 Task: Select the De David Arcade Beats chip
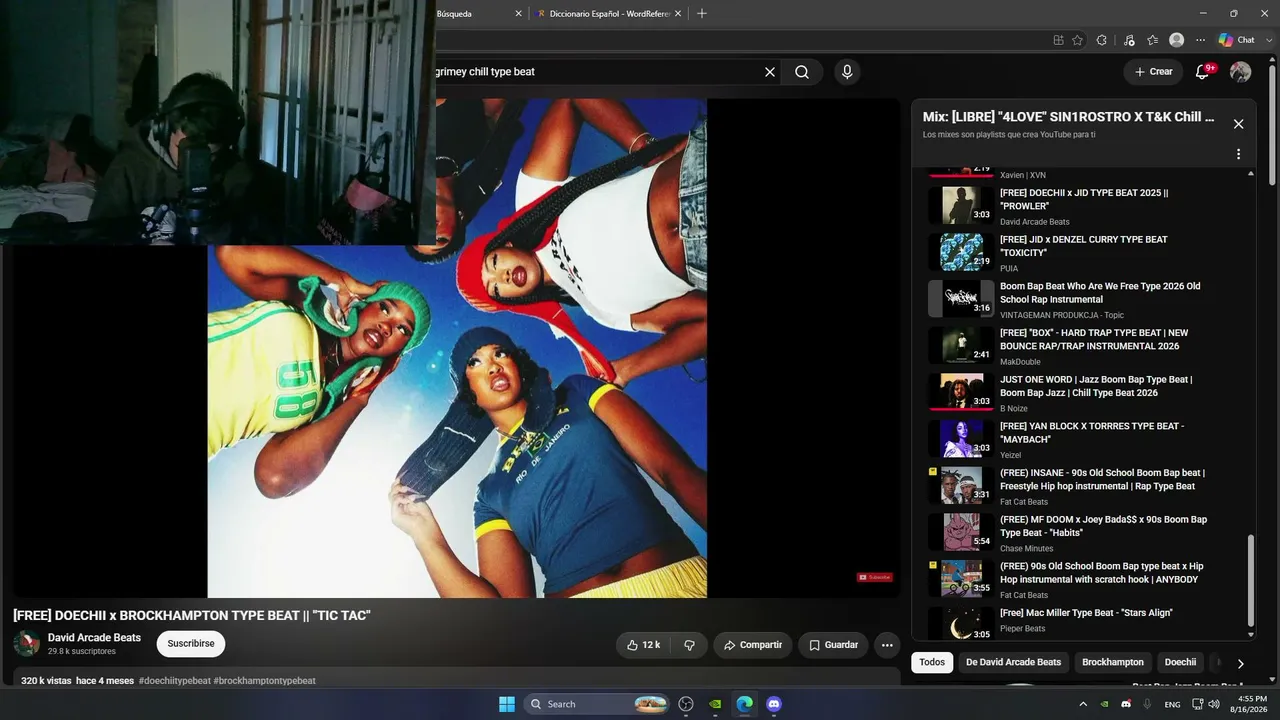[x=1013, y=662]
